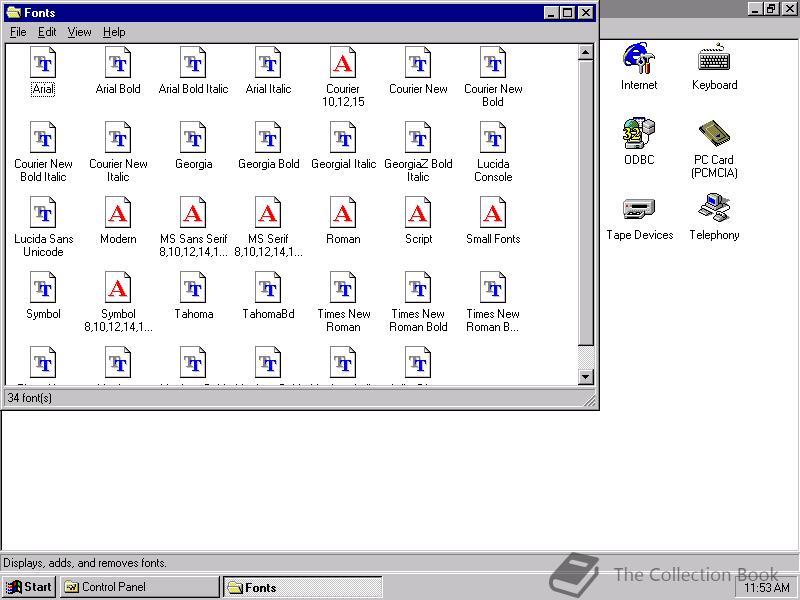
Task: Select the Roman font icon
Action: (343, 213)
